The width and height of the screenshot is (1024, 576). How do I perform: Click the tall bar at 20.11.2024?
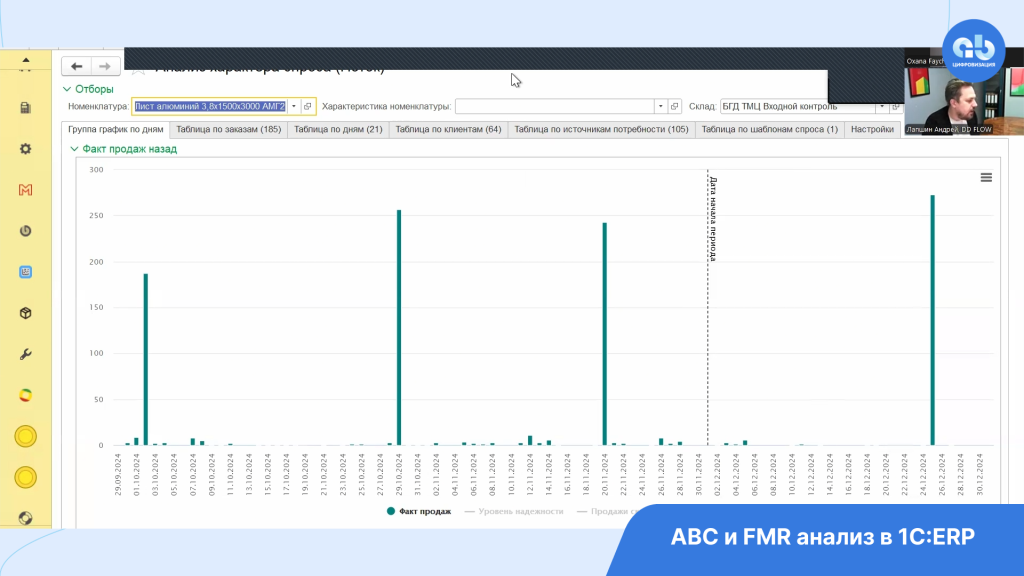605,334
